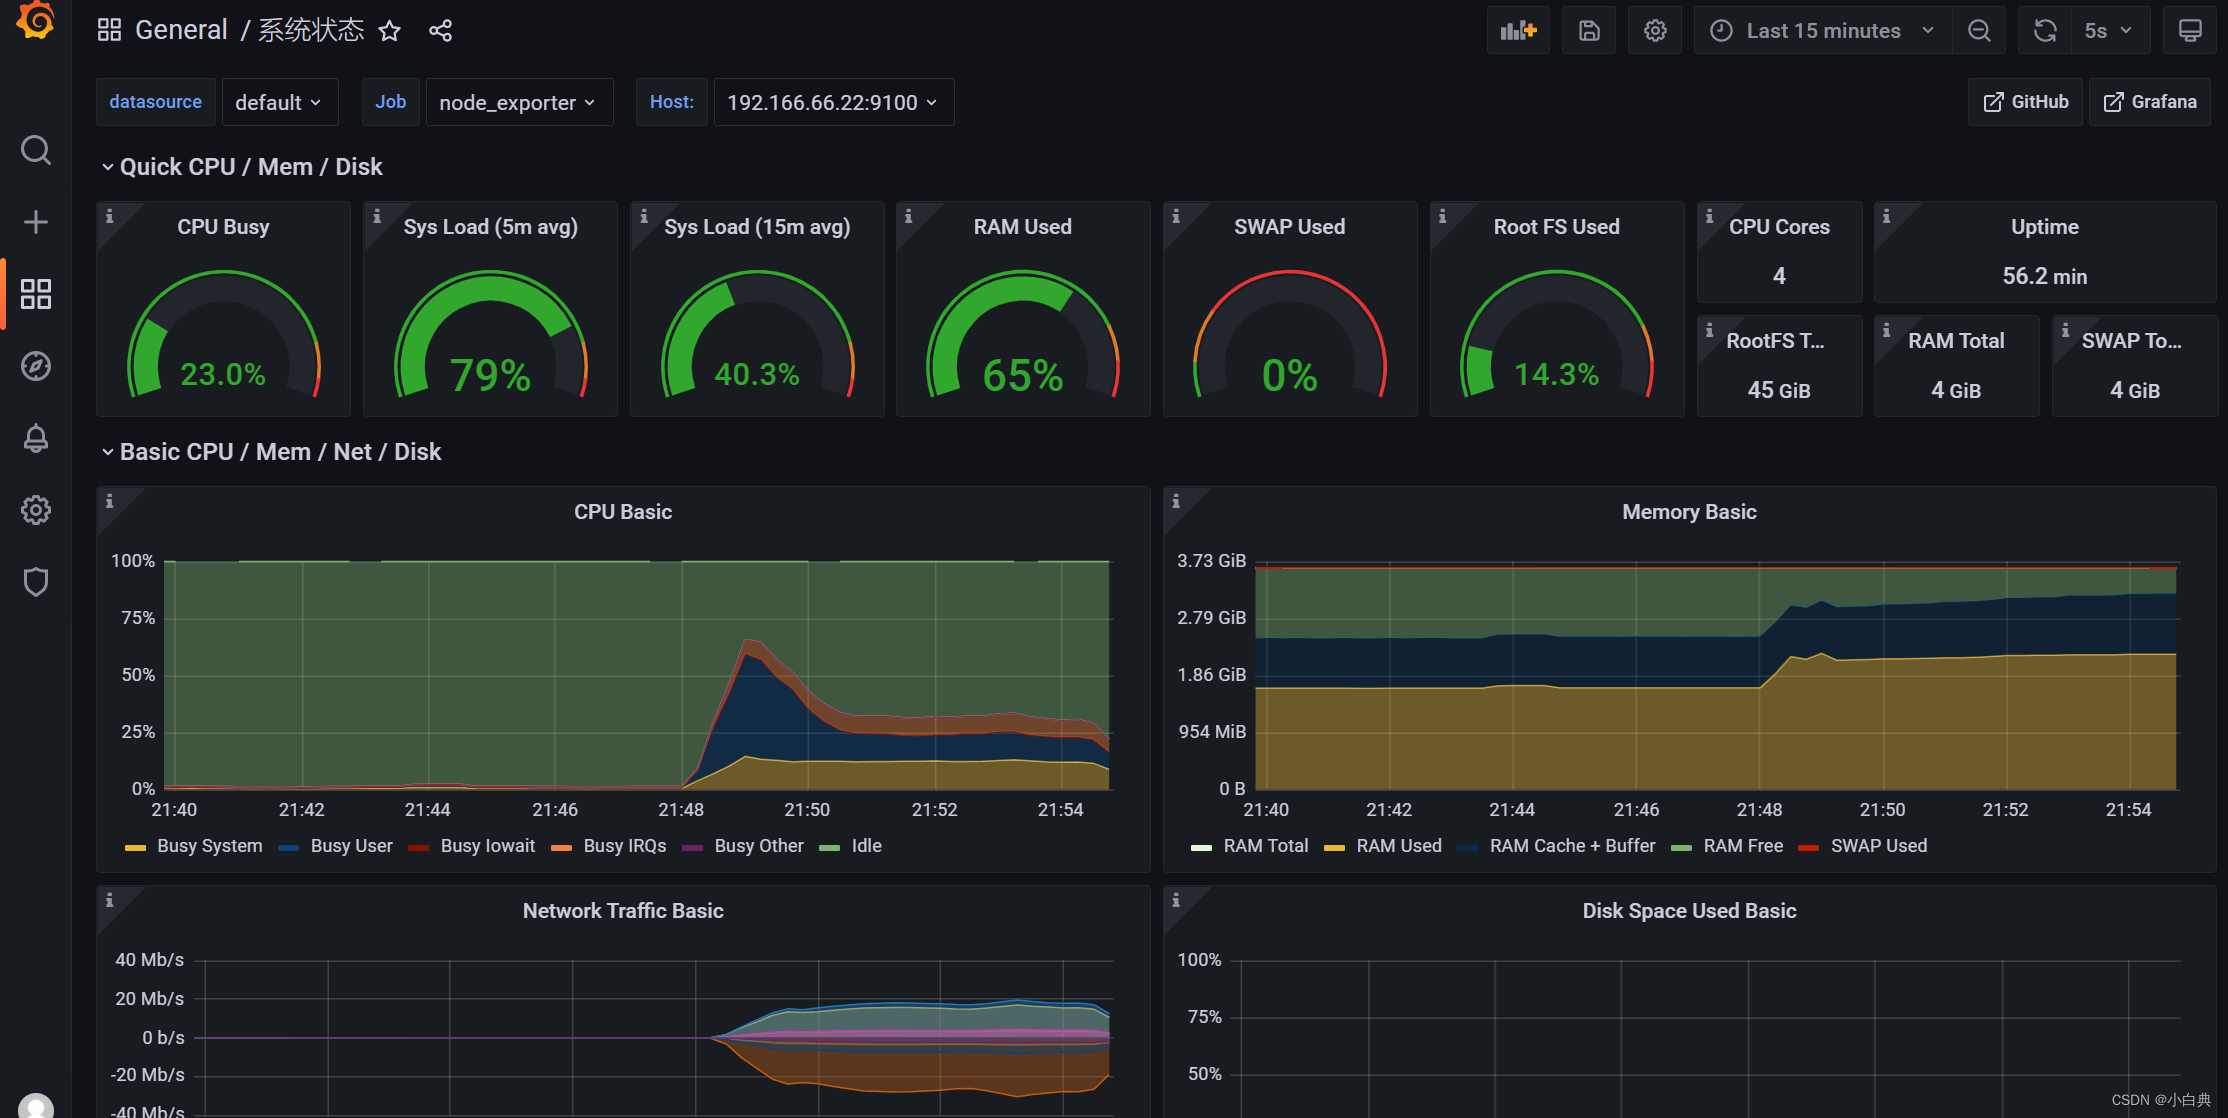2228x1118 pixels.
Task: Toggle Busy System series in CPU legend
Action: point(209,846)
